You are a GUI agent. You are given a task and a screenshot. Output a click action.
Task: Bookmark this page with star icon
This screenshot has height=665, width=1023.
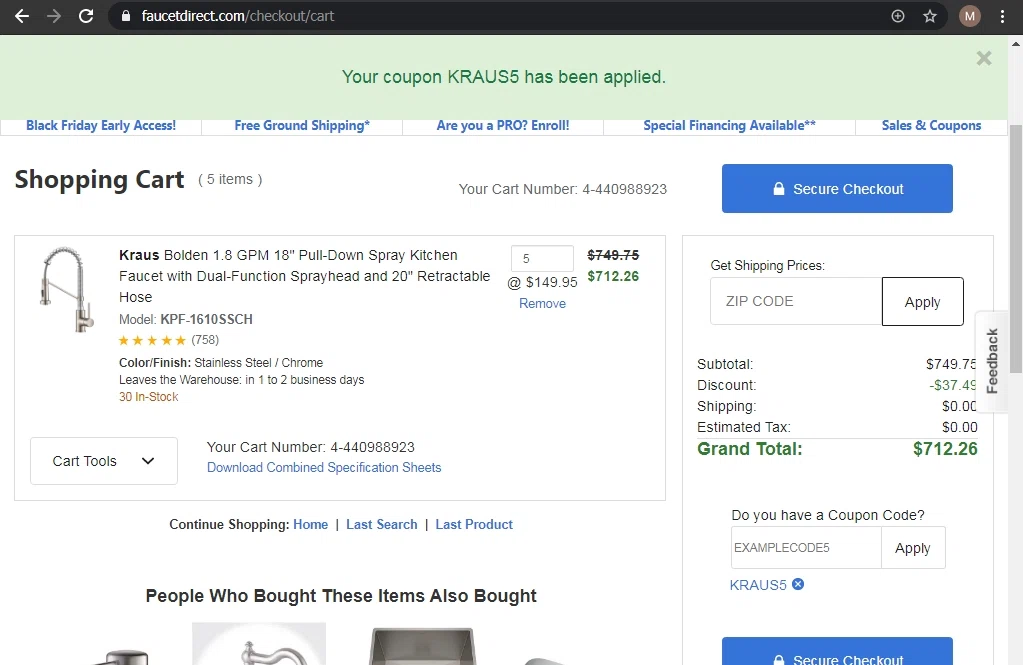930,16
